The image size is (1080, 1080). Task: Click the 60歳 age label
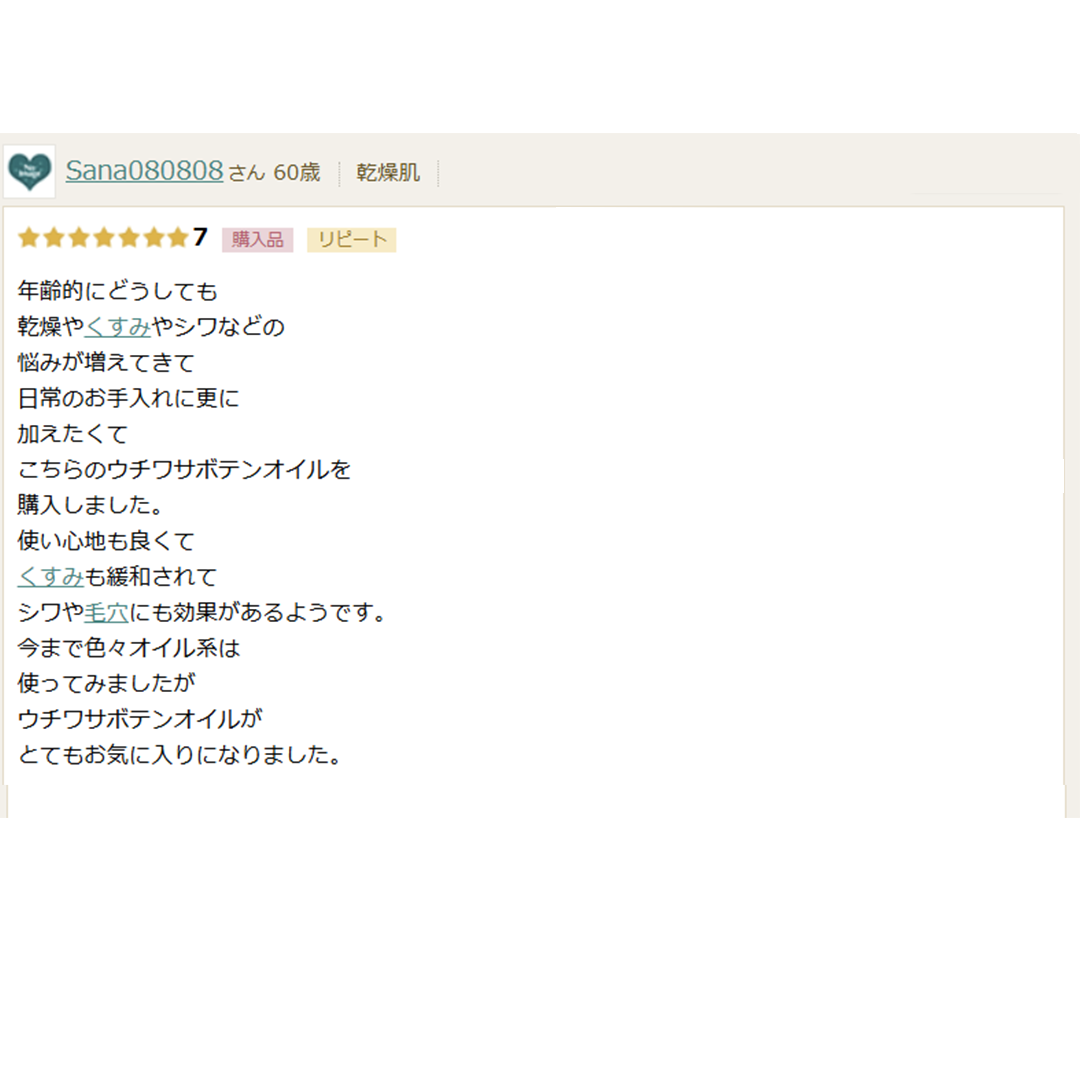[297, 172]
